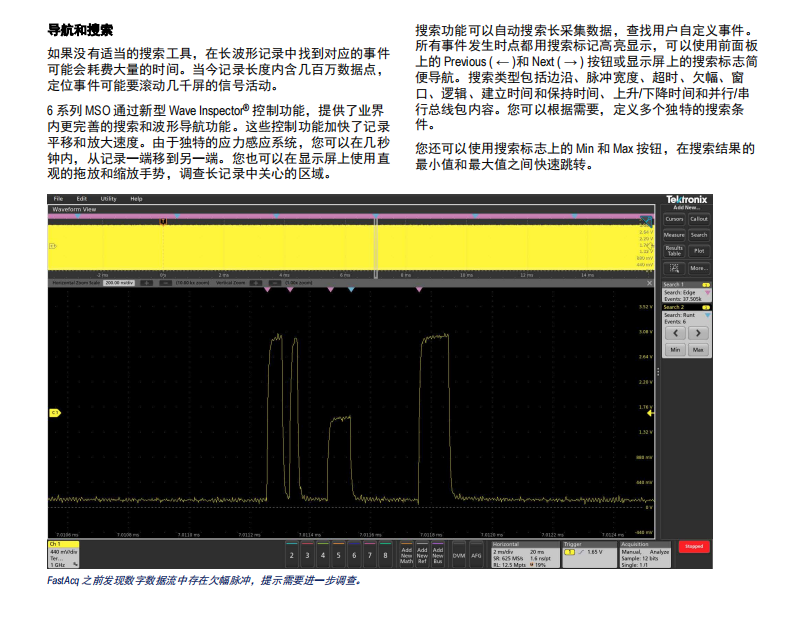The height and width of the screenshot is (631, 805).
Task: Increase vertical zoom with plus button
Action: pyautogui.click(x=256, y=283)
